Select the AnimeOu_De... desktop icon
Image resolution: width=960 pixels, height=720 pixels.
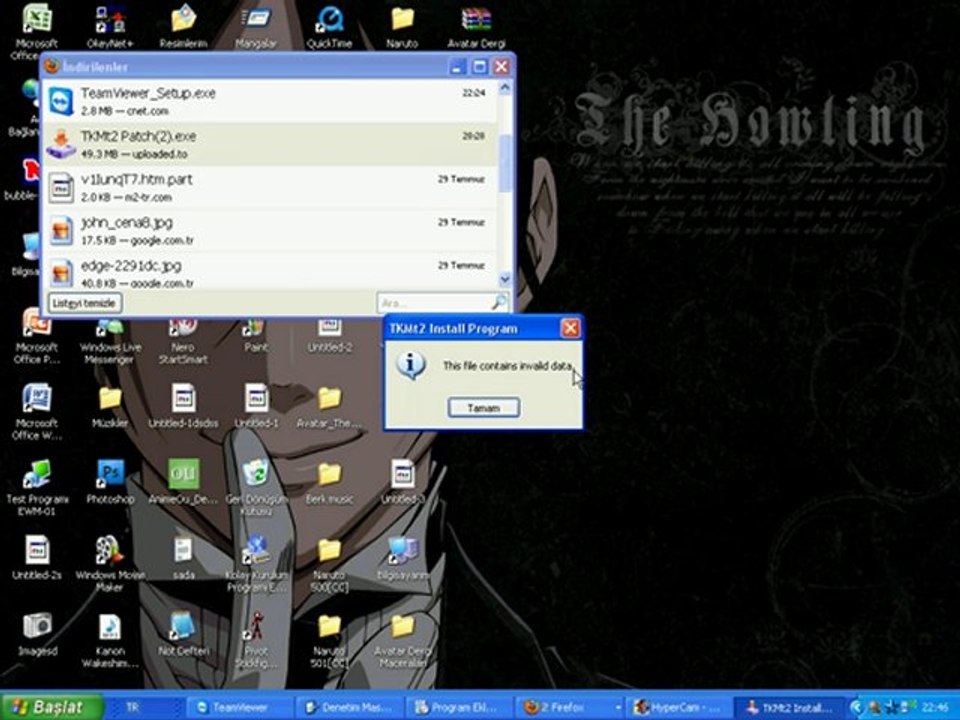coord(183,482)
